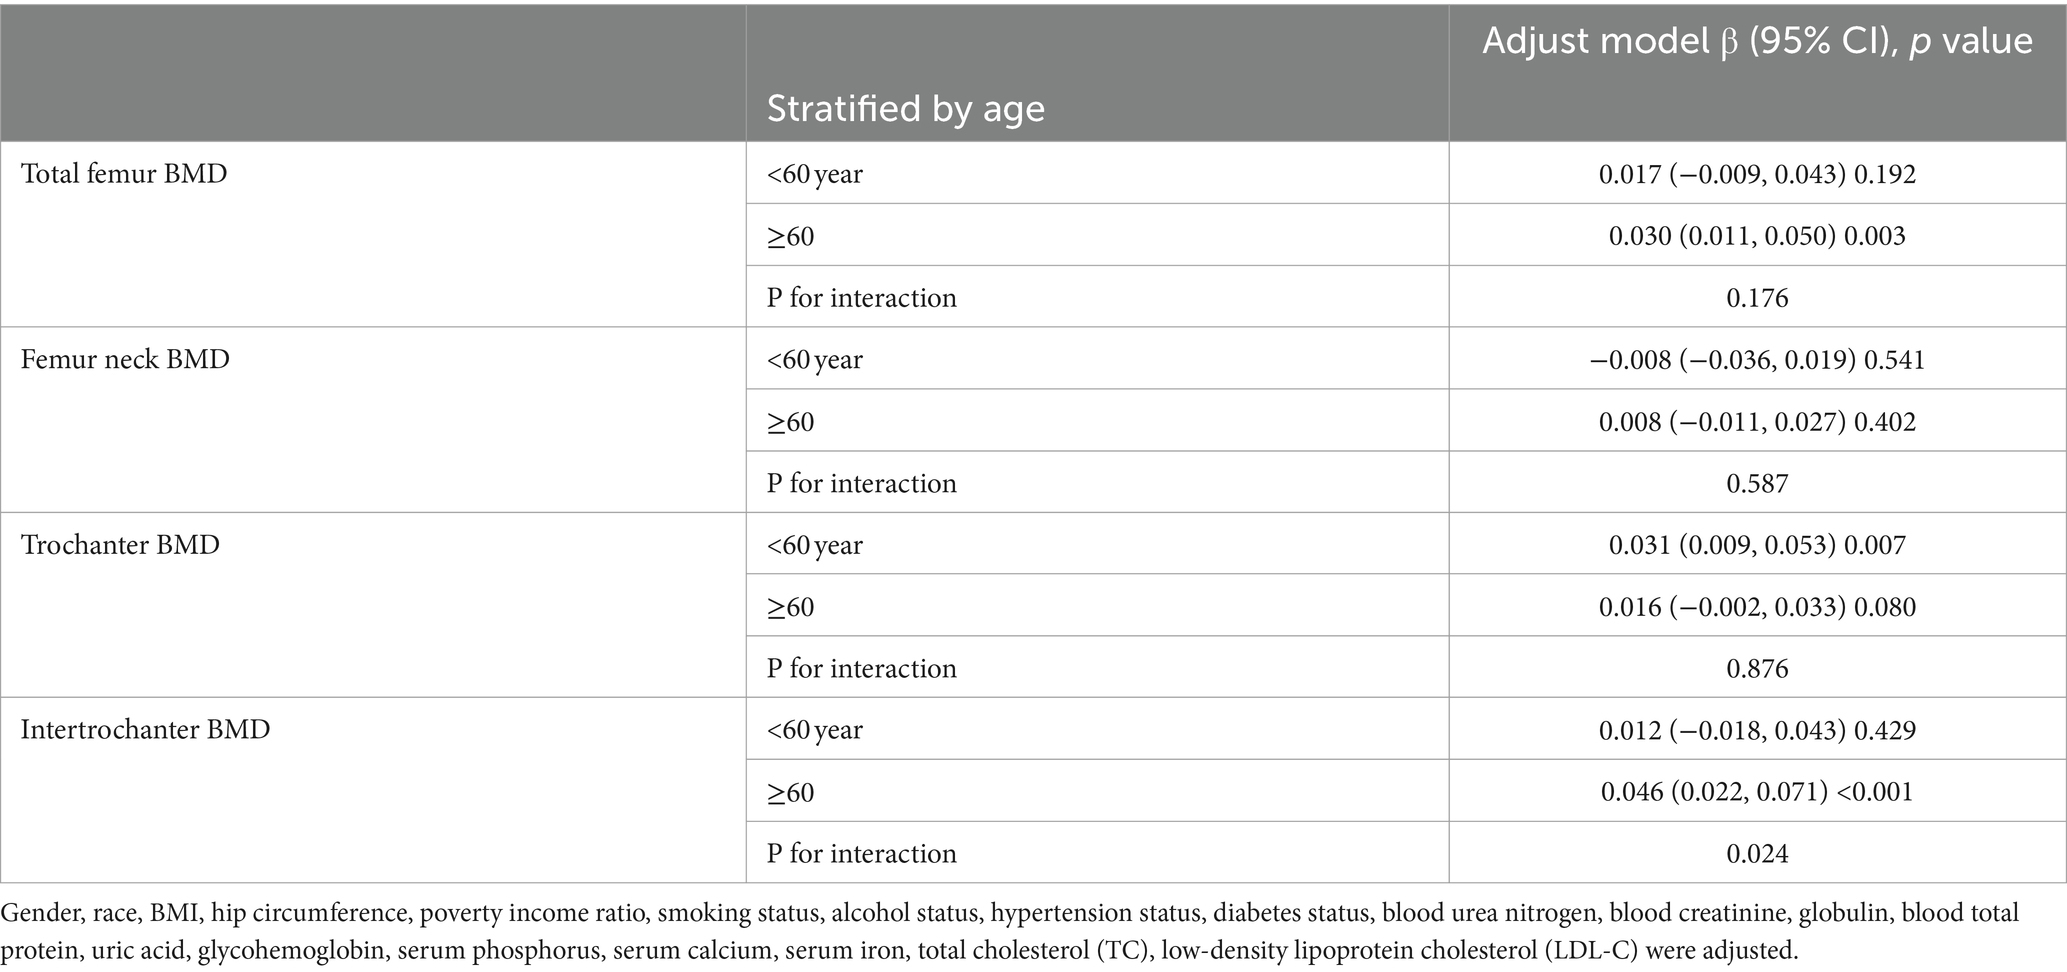Click the value 0.008 (−0.011, 0.027) 0.402
The height and width of the screenshot is (972, 2067).
(1757, 422)
